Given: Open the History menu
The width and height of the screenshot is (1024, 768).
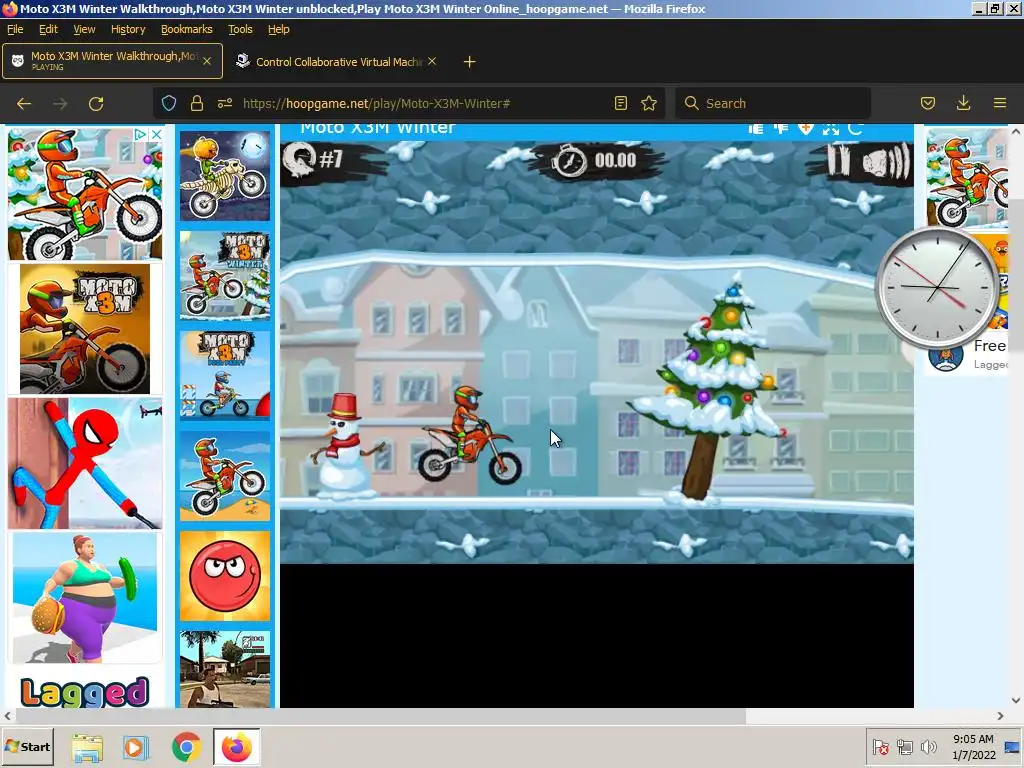Looking at the screenshot, I should [128, 29].
